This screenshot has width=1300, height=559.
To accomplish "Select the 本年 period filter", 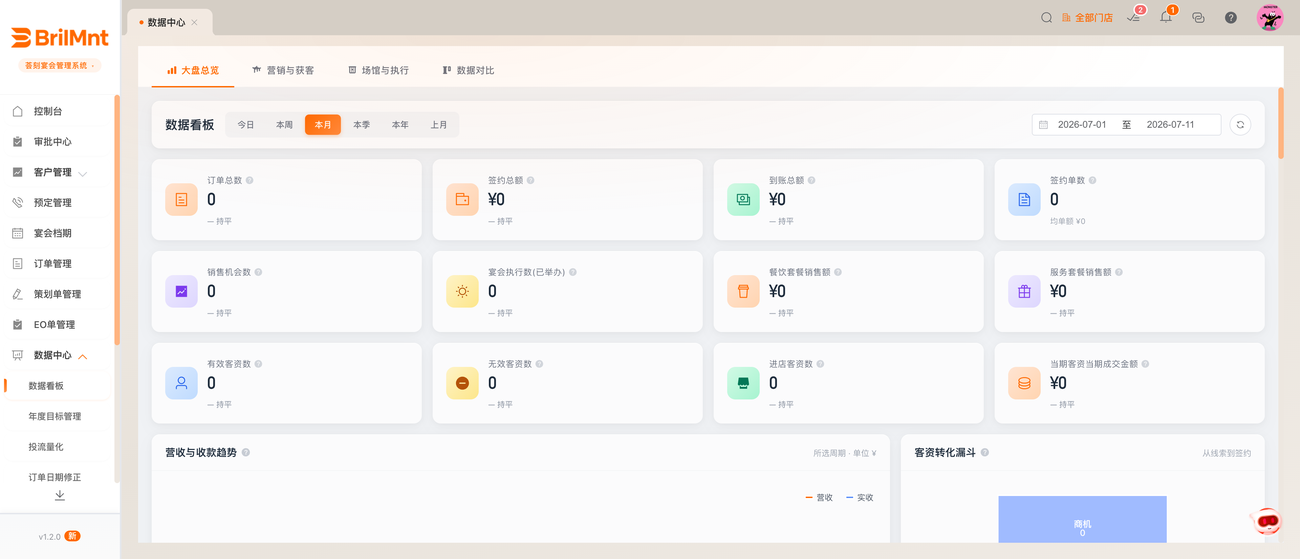I will [x=400, y=125].
